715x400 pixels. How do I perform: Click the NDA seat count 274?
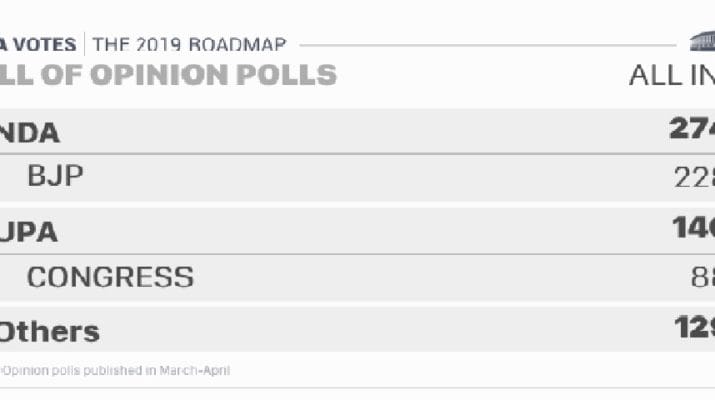[x=692, y=128]
